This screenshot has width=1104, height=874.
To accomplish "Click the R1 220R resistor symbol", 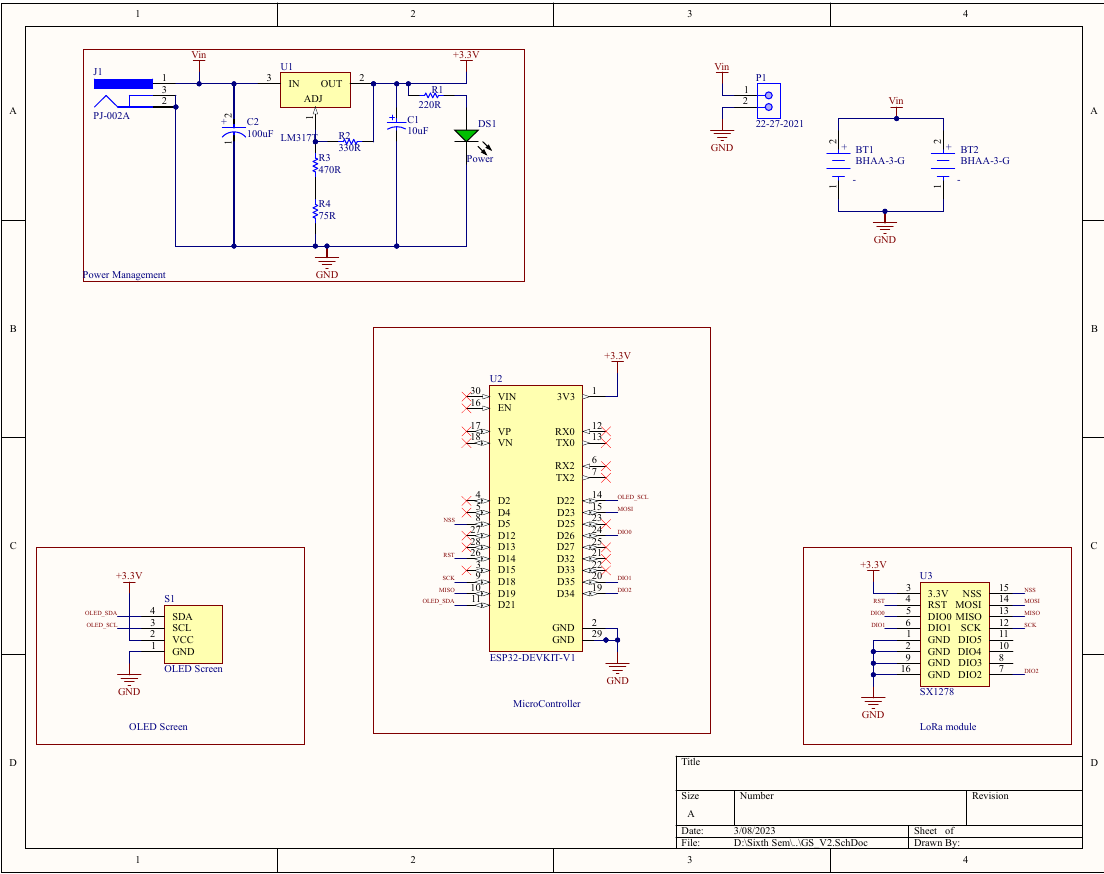I will 430,93.
